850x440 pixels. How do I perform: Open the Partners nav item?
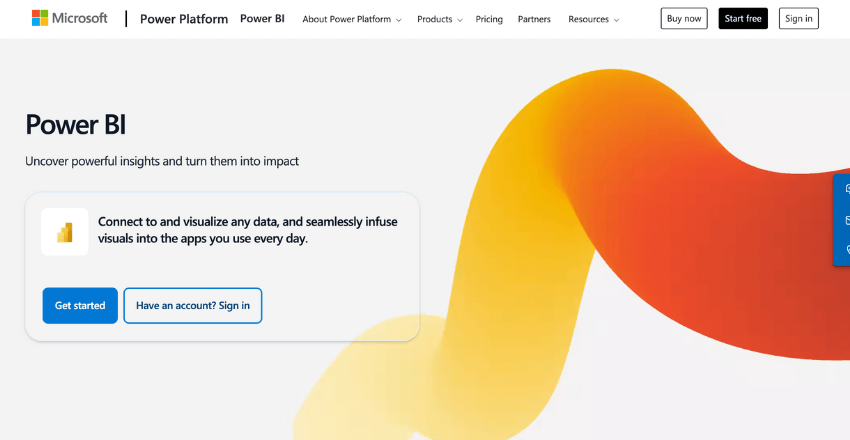point(534,19)
